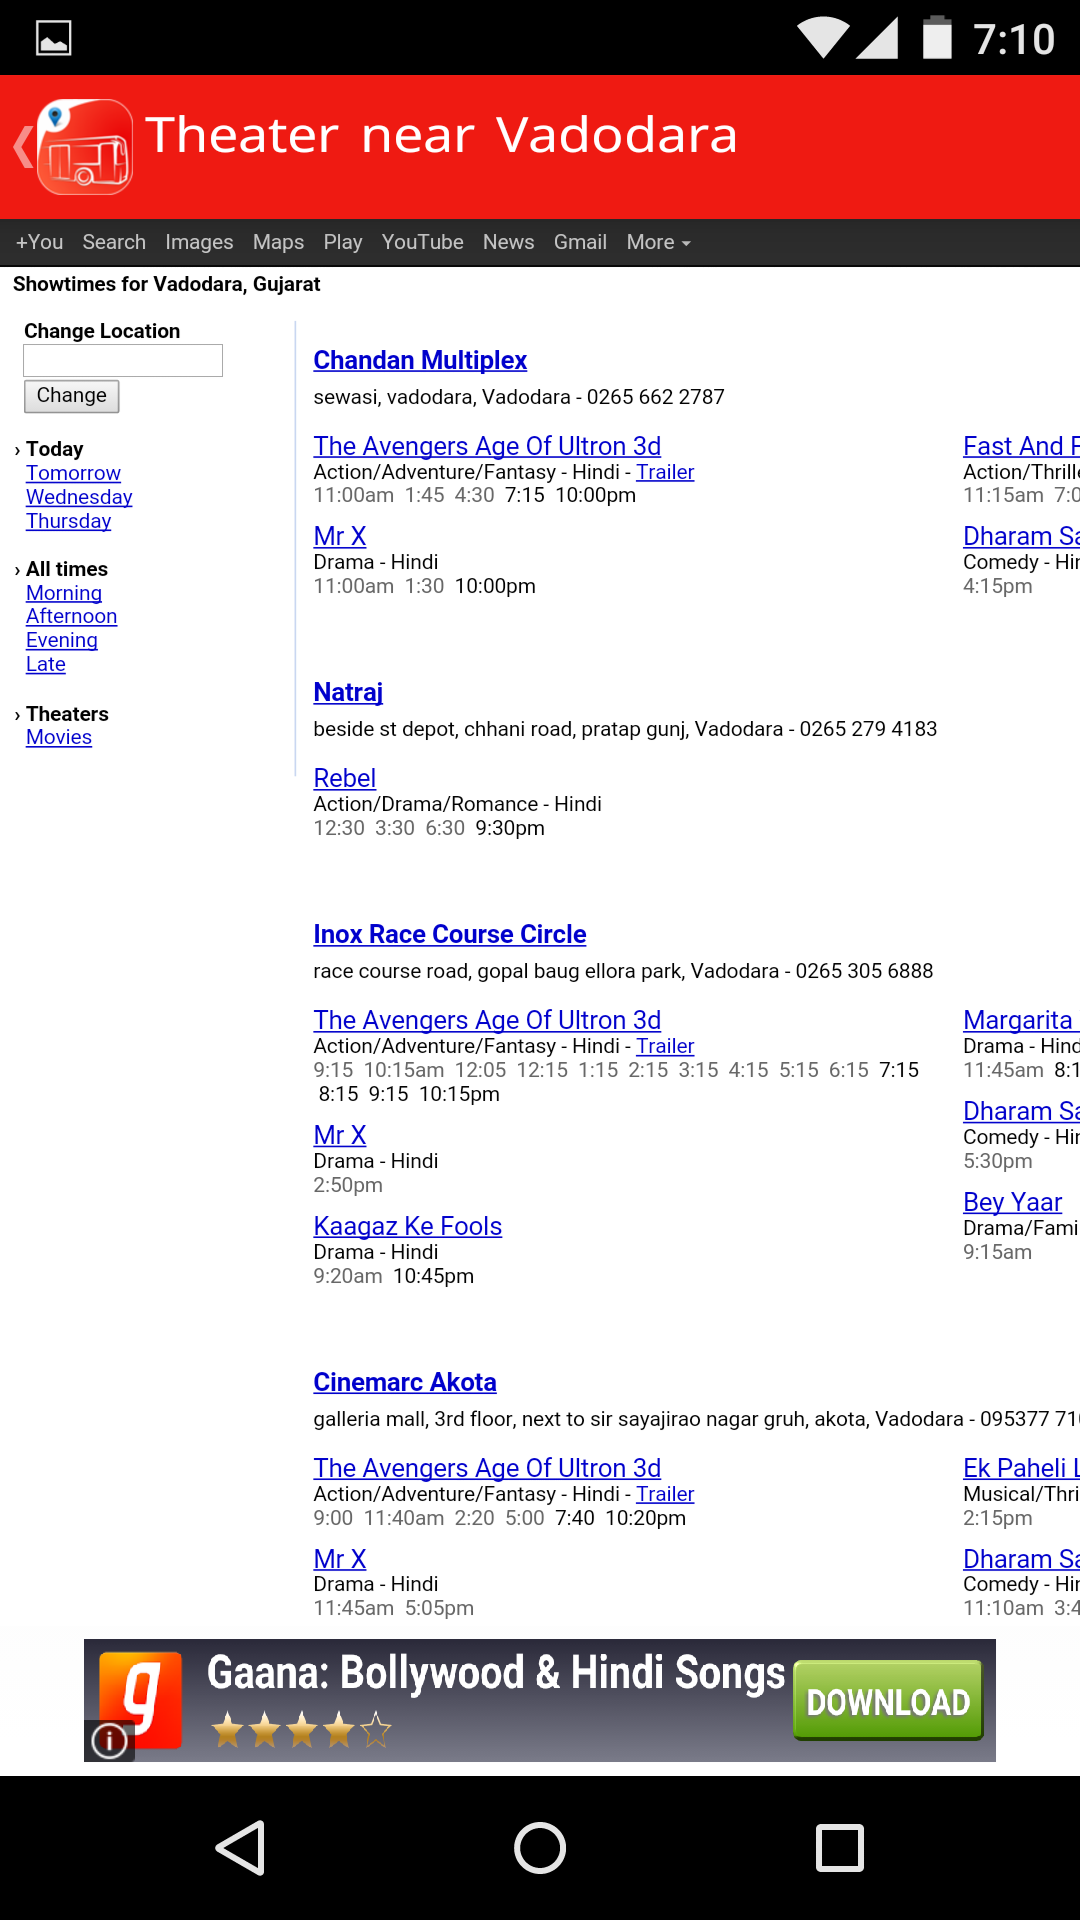The height and width of the screenshot is (1920, 1080).
Task: Switch view to Movies
Action: (59, 737)
